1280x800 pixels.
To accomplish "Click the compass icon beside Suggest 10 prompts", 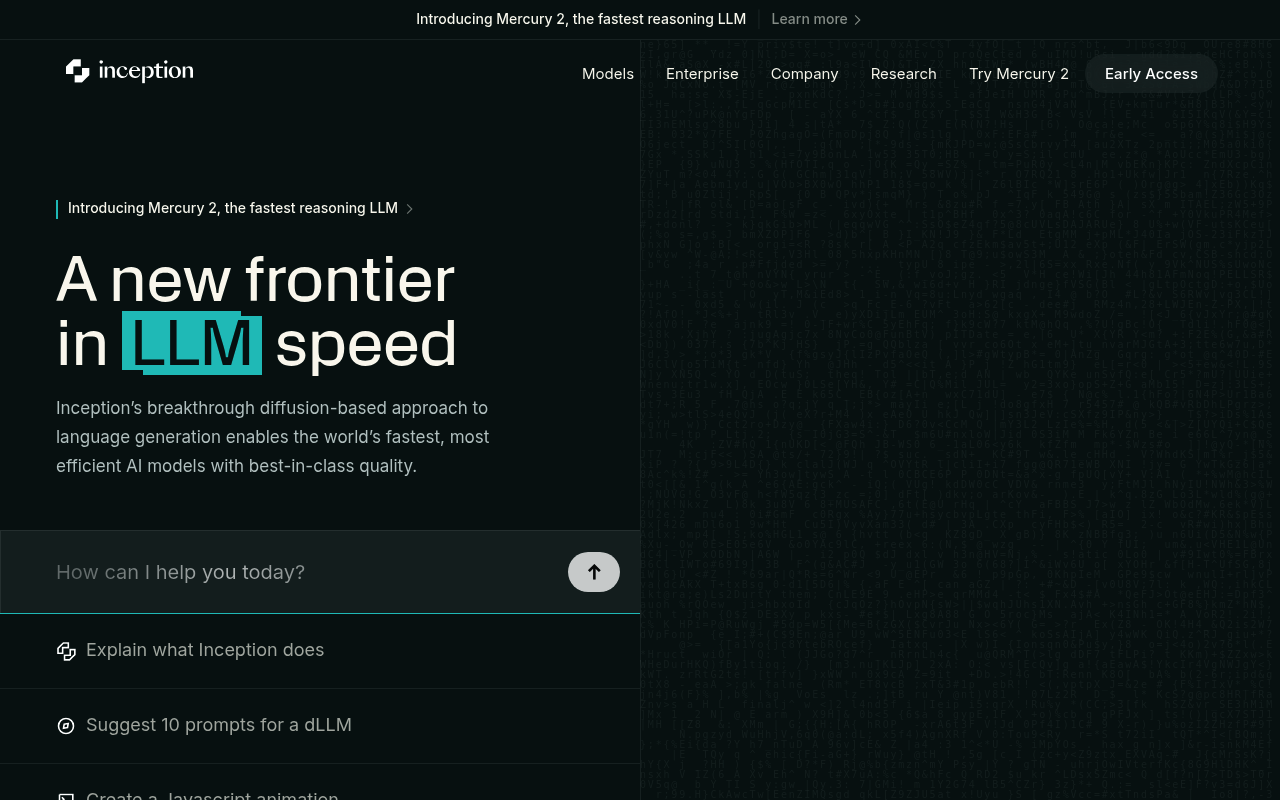I will (x=66, y=726).
